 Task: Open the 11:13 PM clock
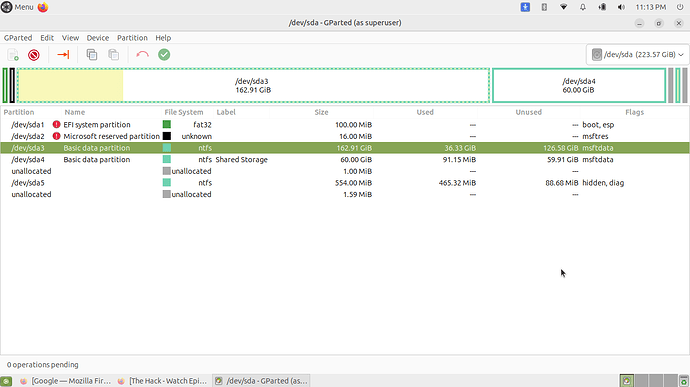click(x=651, y=7)
